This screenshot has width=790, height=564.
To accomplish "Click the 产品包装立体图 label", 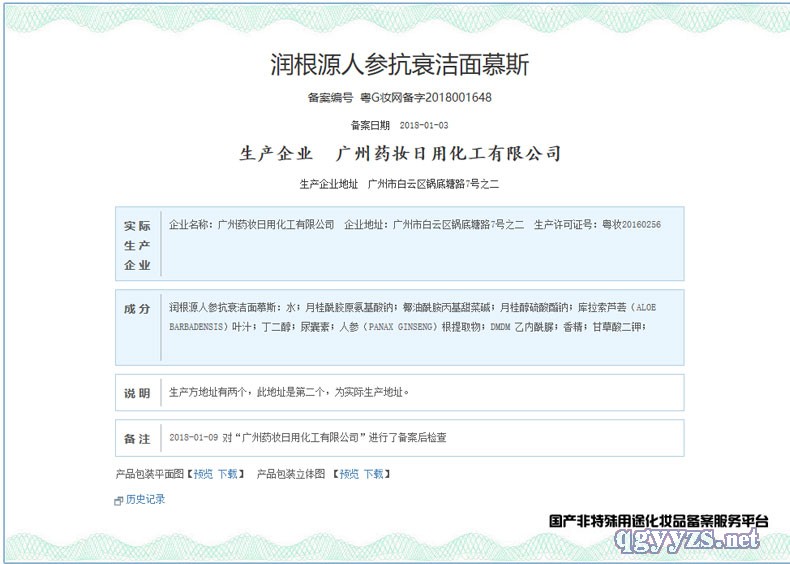I will point(291,474).
